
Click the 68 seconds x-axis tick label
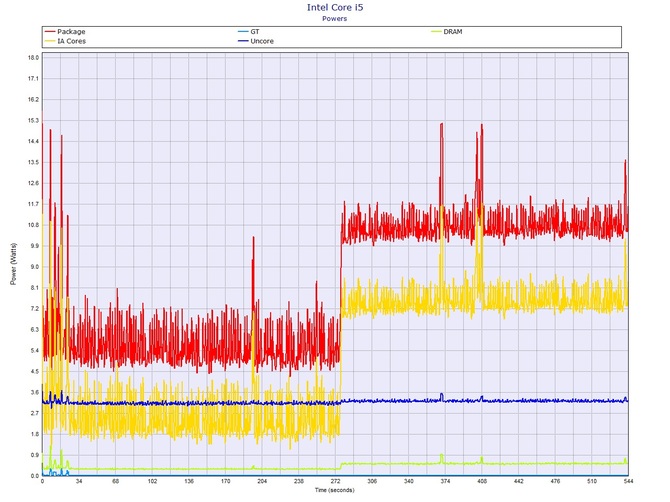[115, 481]
